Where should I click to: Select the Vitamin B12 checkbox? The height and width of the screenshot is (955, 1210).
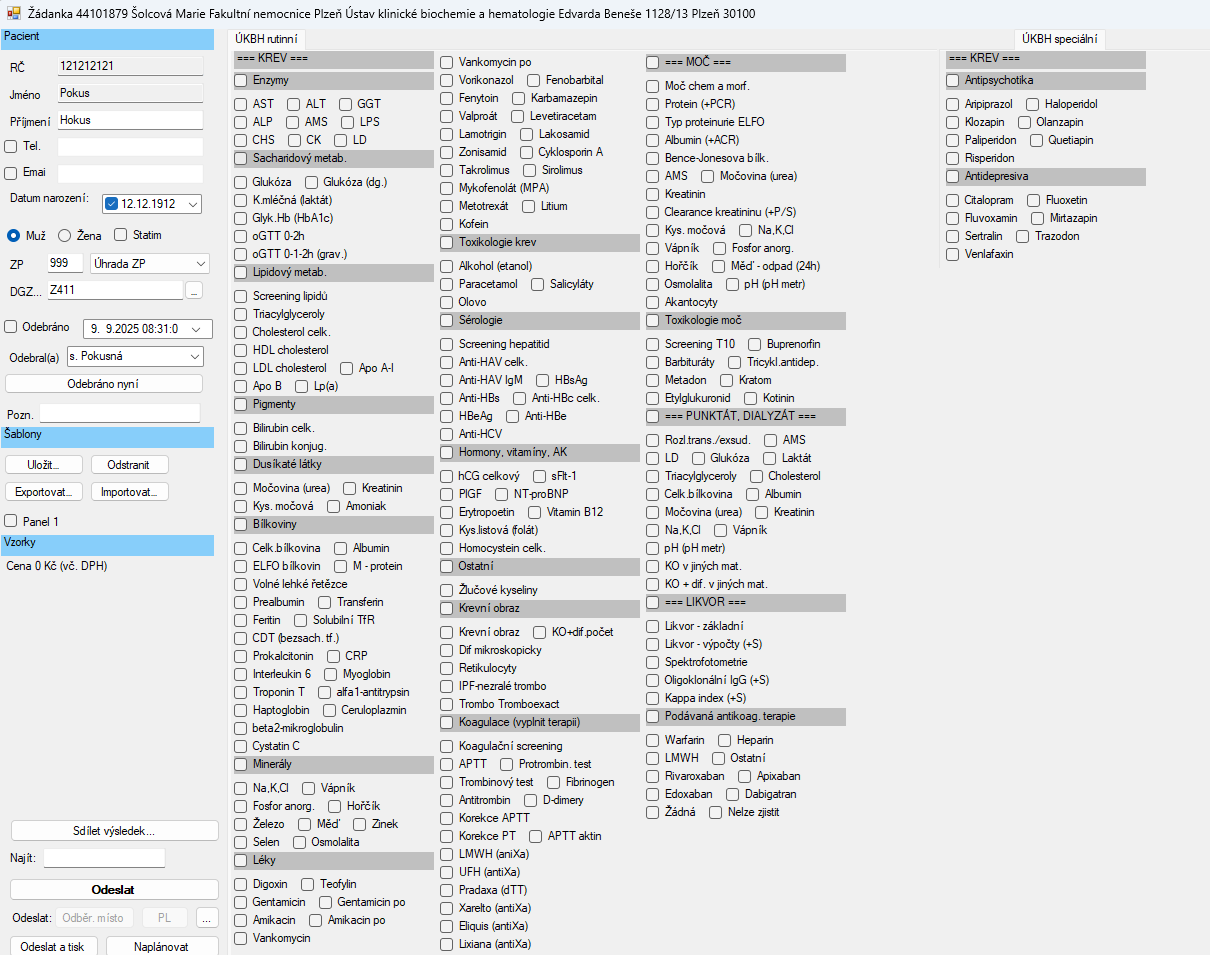point(535,512)
